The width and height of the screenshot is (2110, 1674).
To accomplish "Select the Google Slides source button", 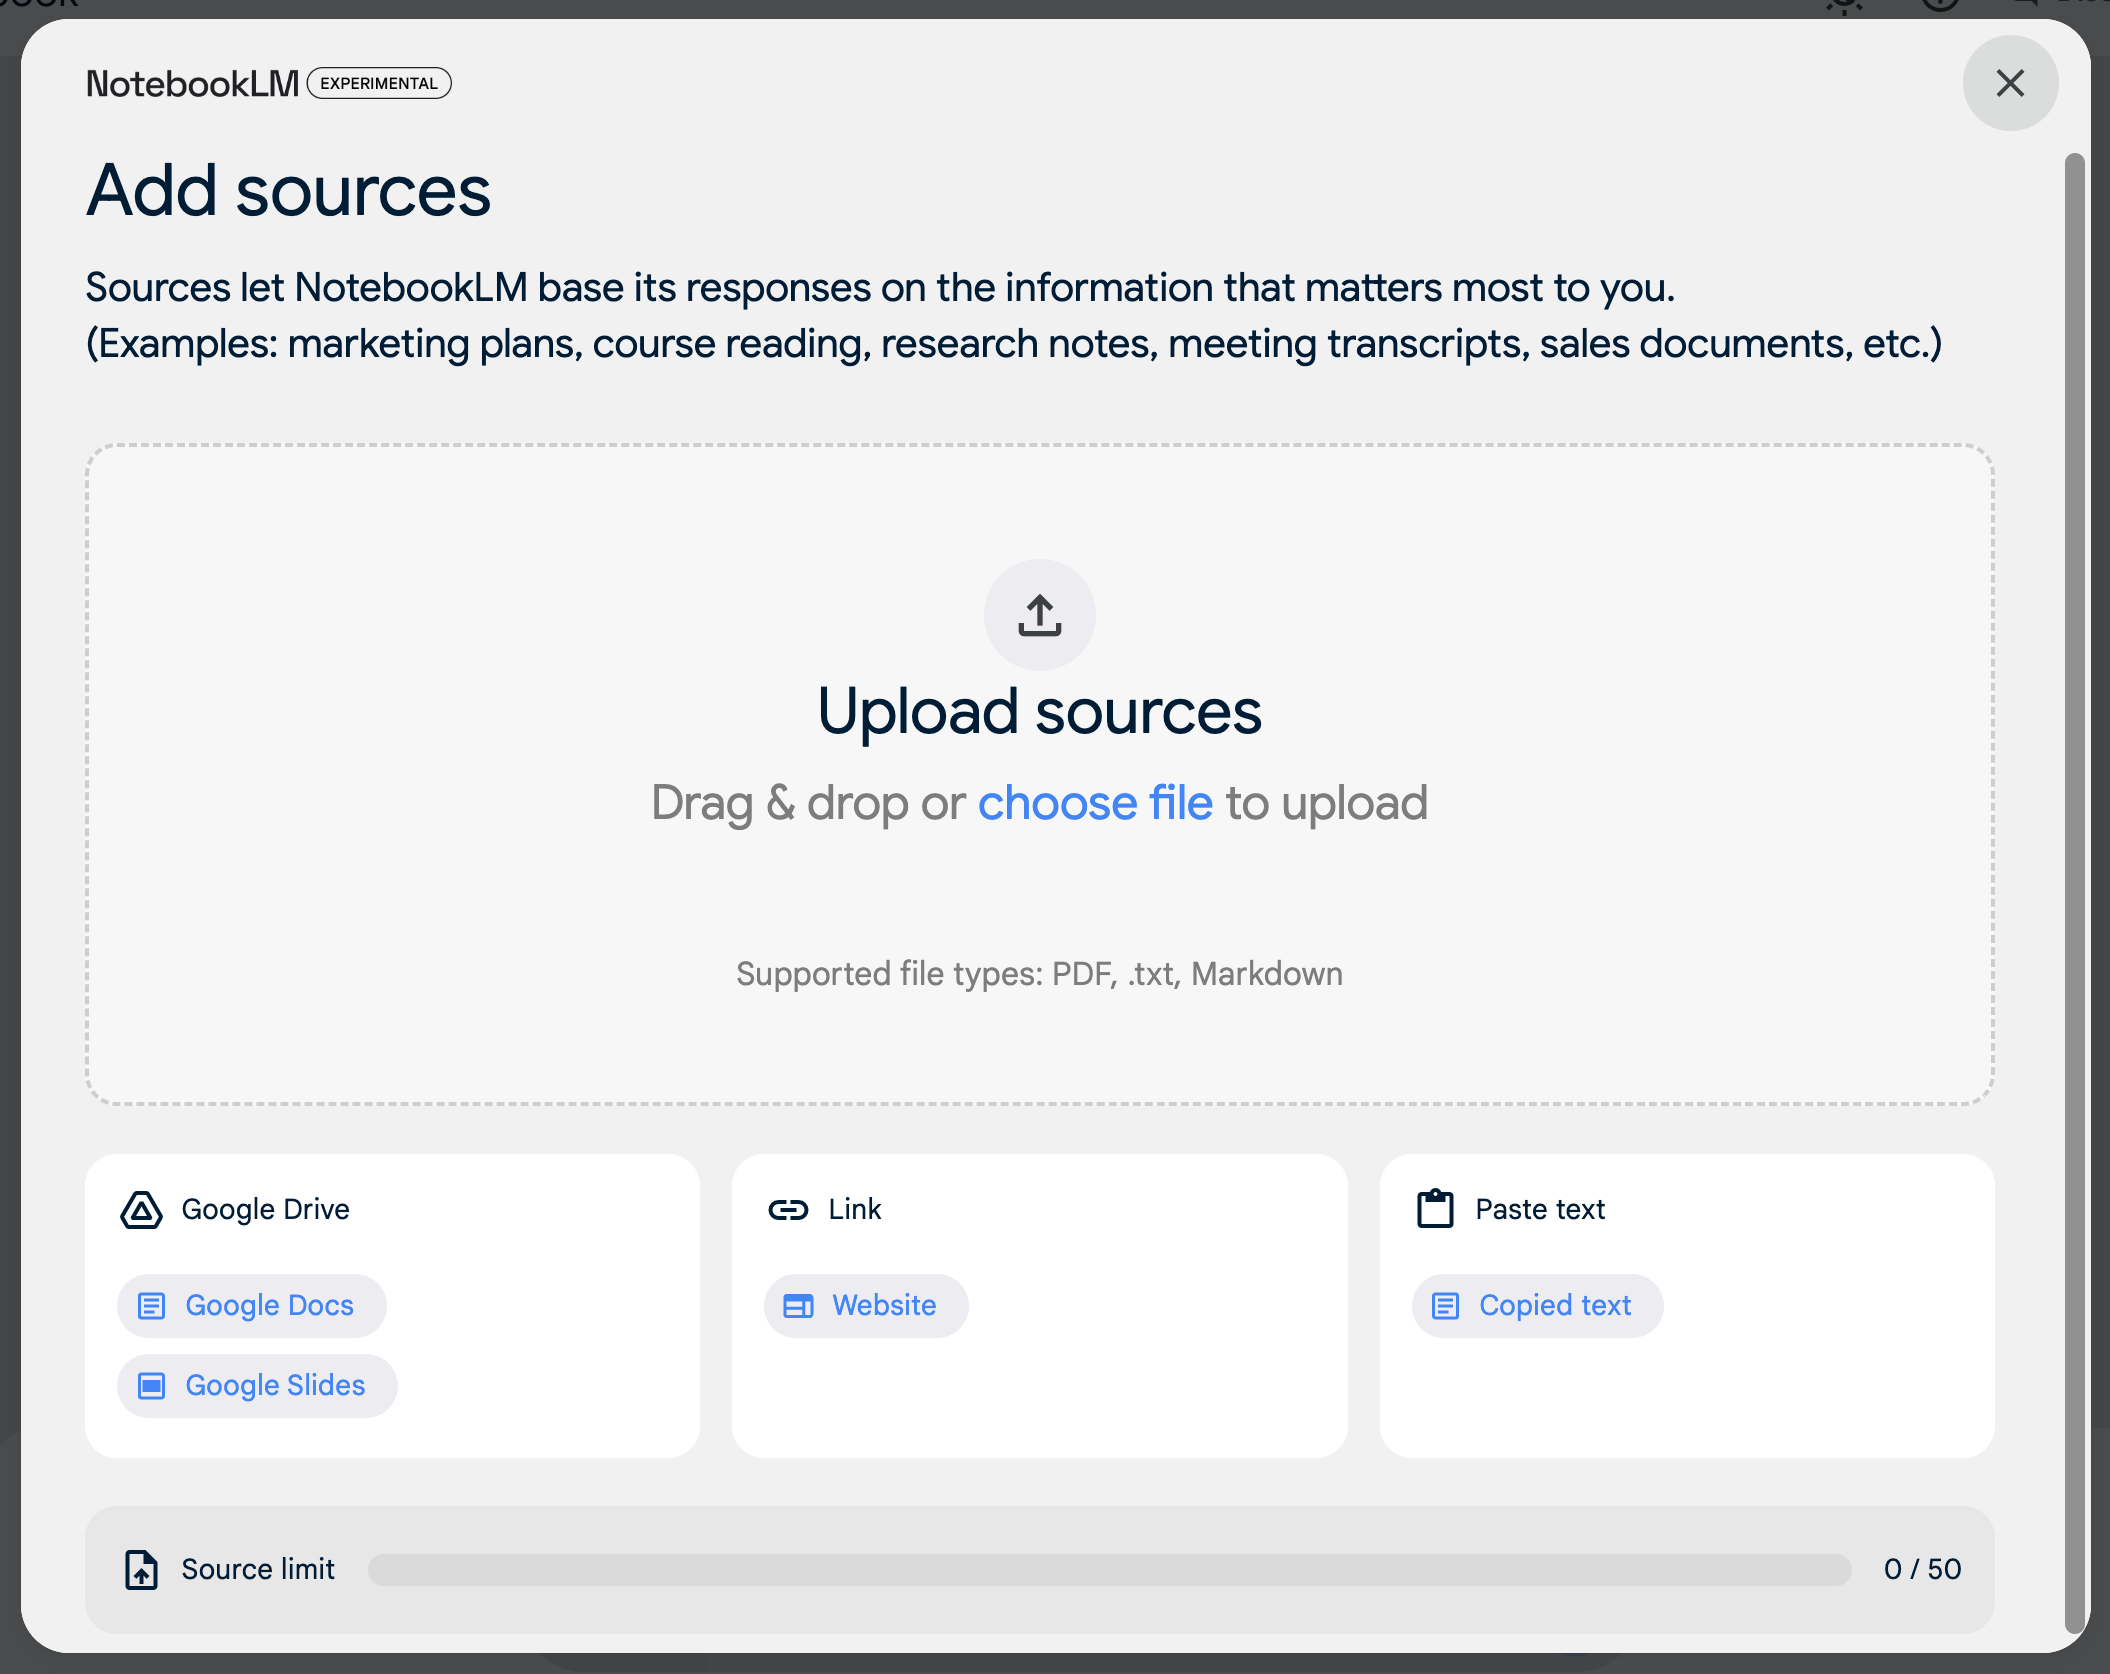I will click(257, 1386).
